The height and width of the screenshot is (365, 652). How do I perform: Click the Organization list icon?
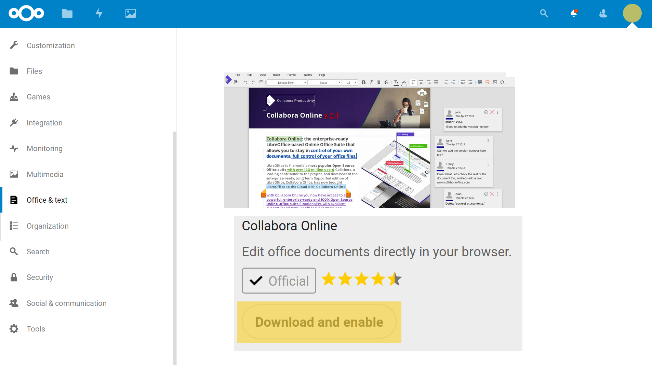(x=14, y=226)
